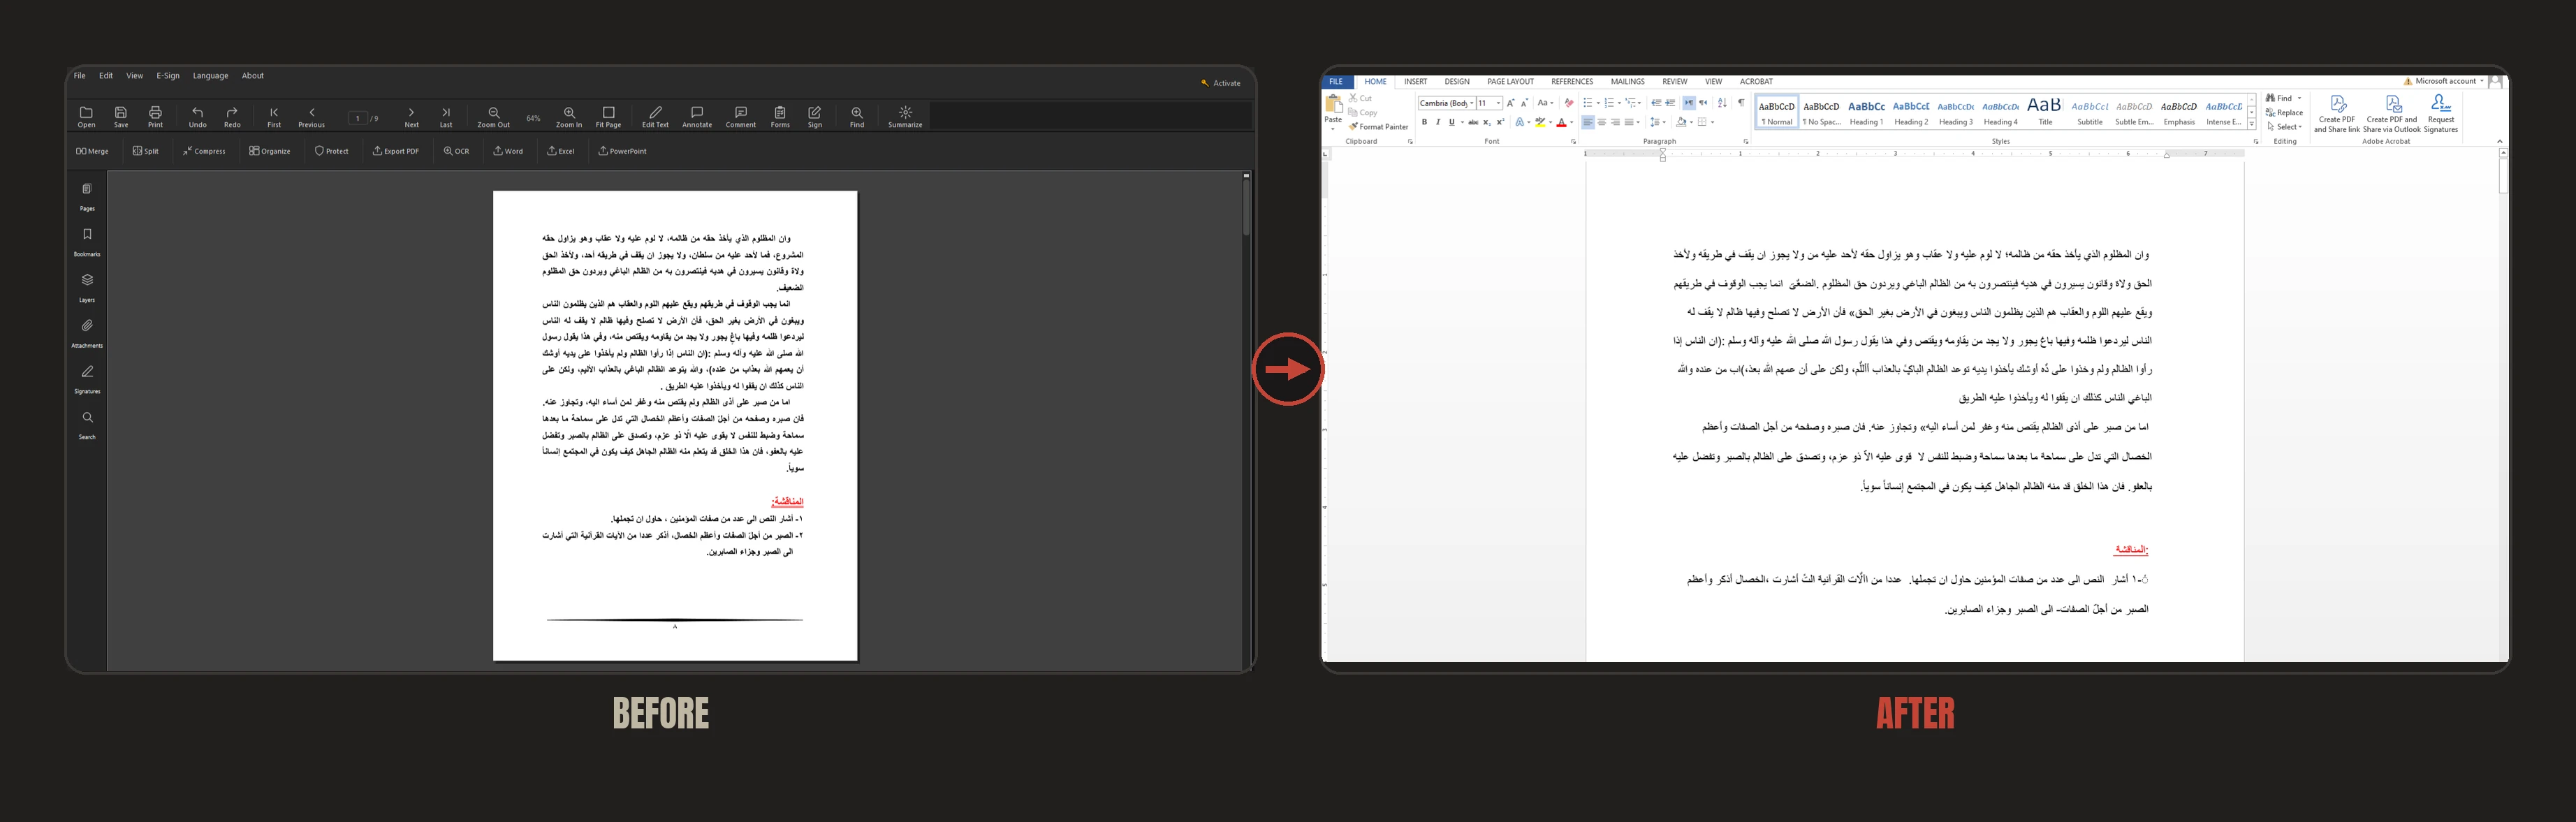The height and width of the screenshot is (822, 2576).
Task: Select the Fit Page view
Action: pos(608,117)
